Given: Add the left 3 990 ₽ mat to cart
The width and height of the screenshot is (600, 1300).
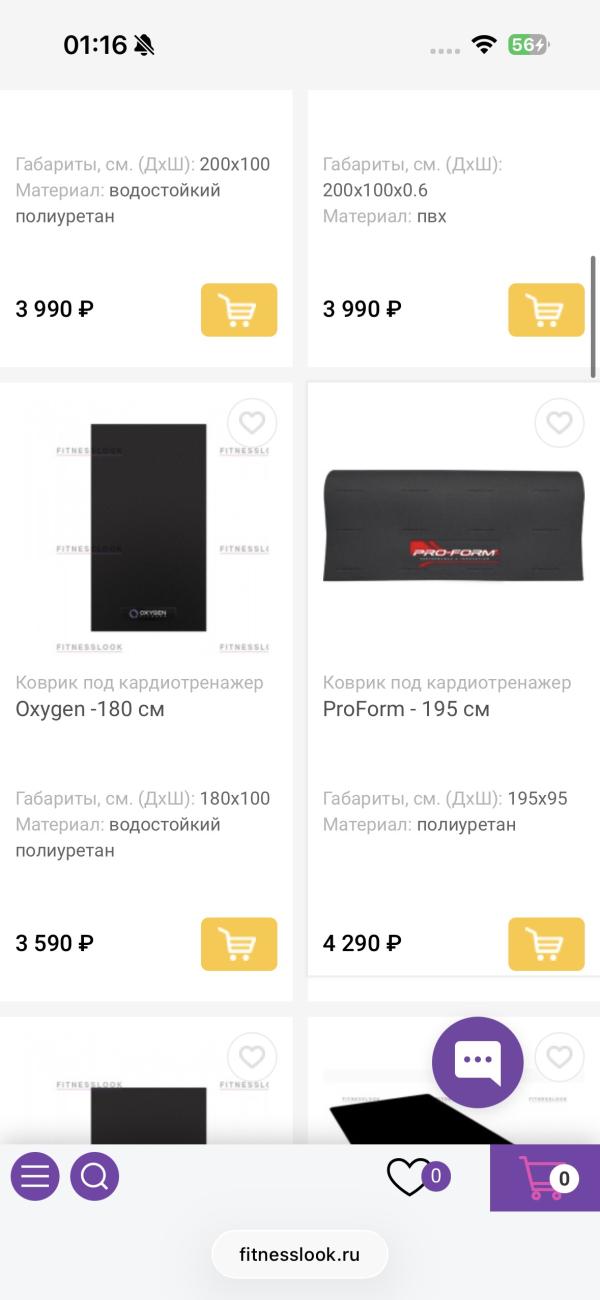Looking at the screenshot, I should pos(238,310).
